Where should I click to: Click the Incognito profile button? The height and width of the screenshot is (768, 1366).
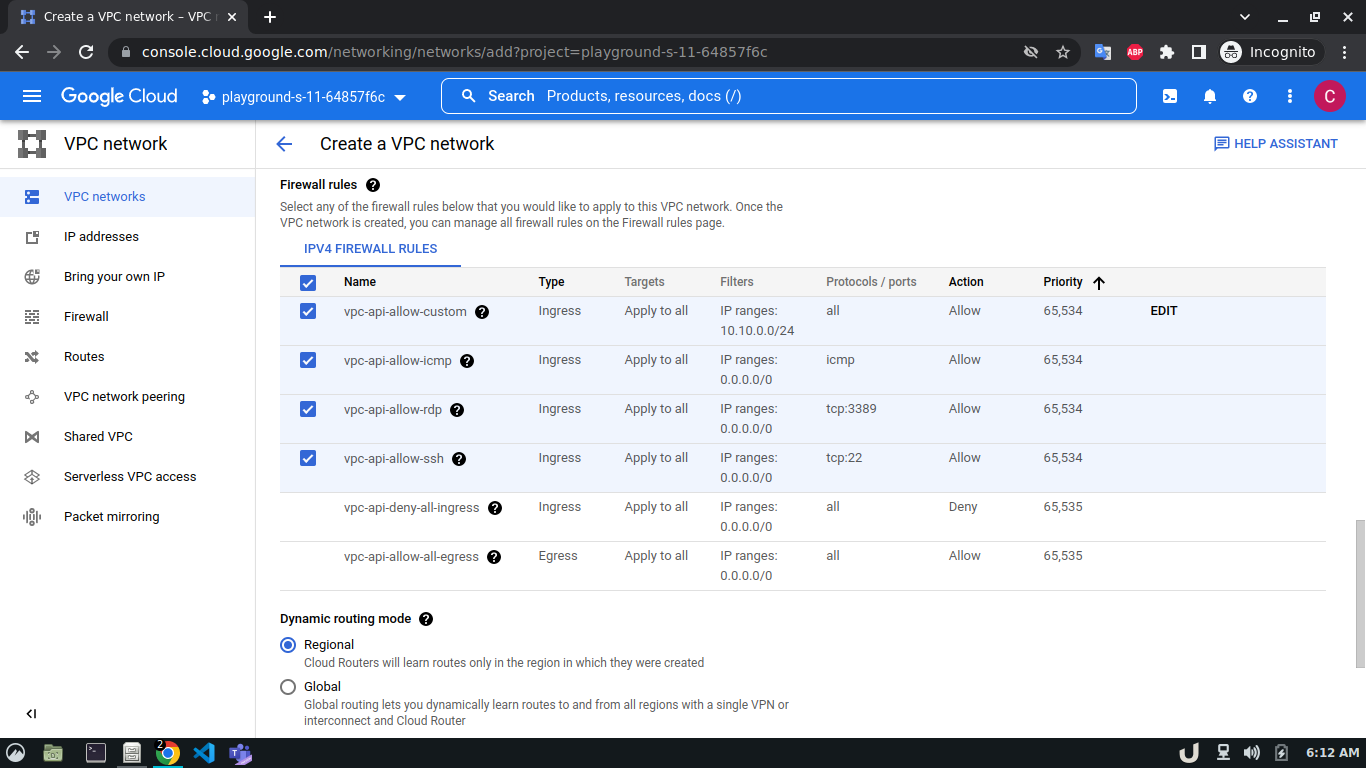1270,52
